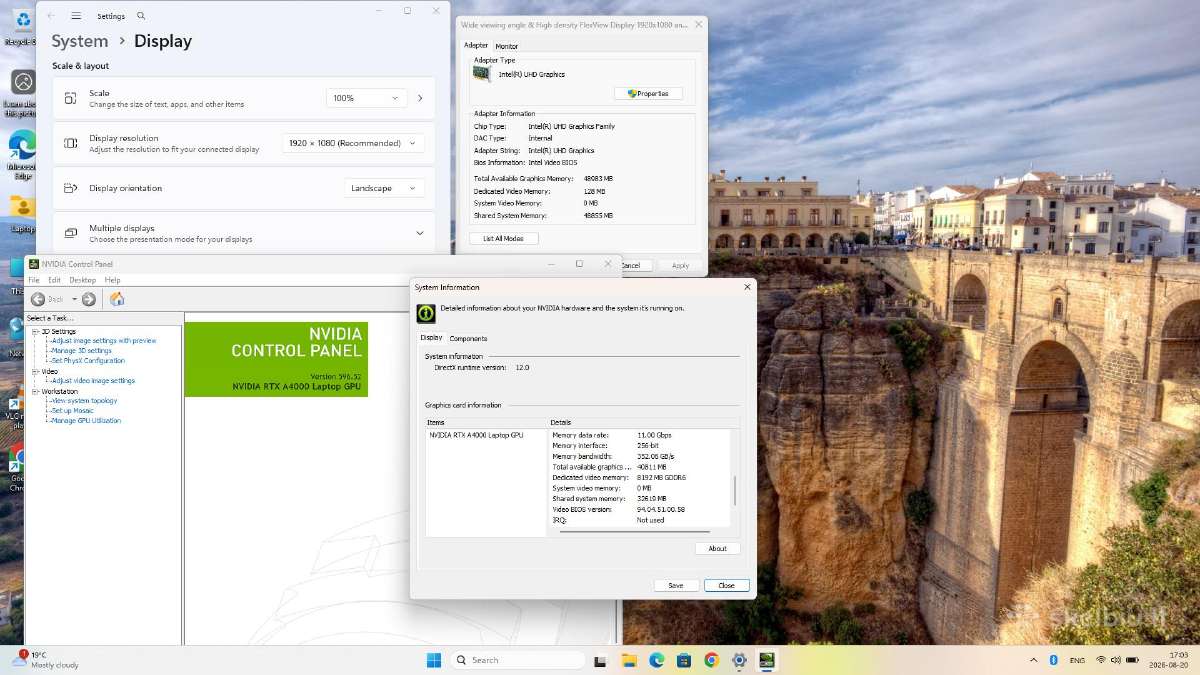This screenshot has height=675, width=1200.
Task: Open the Desktop menu in NVIDIA Control Panel
Action: 83,280
